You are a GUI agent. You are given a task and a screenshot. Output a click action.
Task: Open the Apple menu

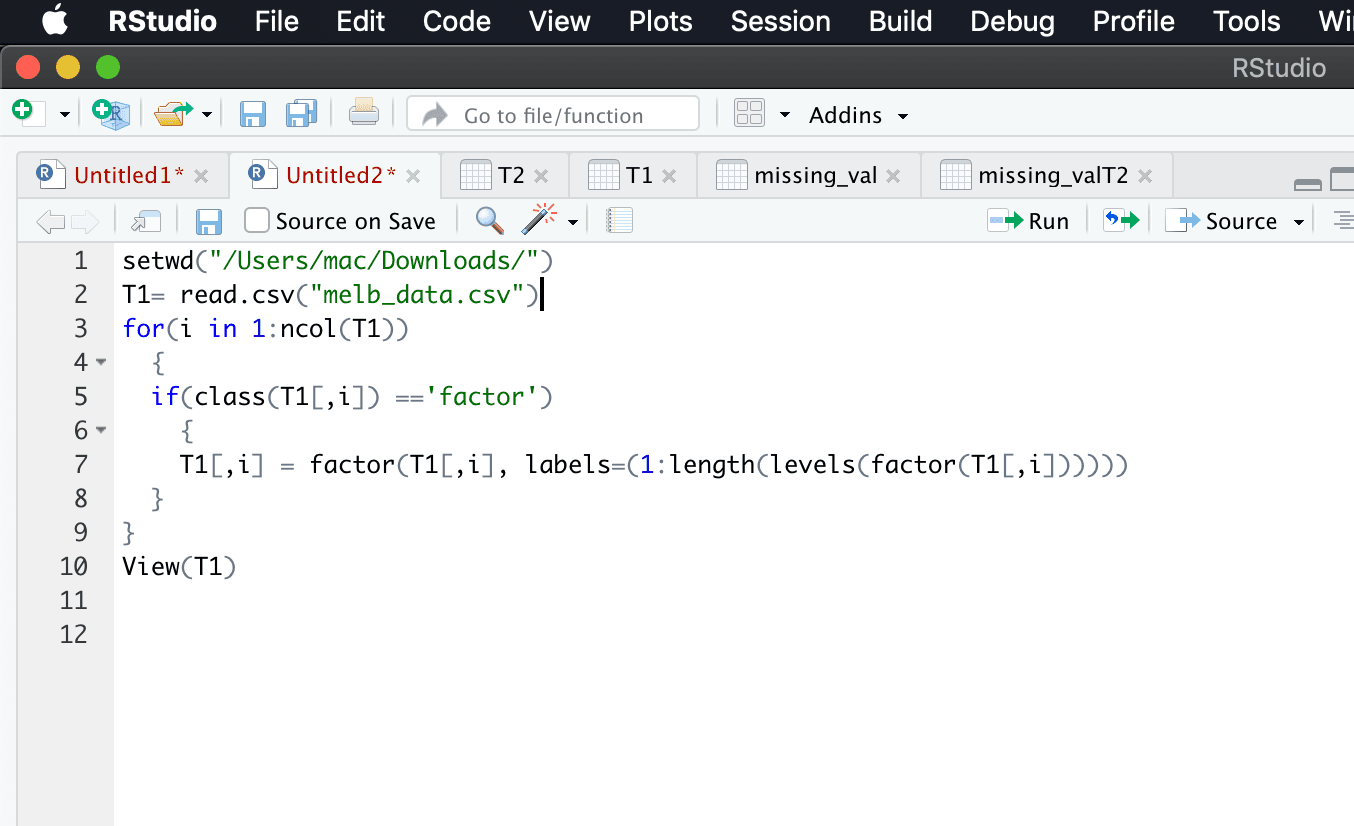55,20
